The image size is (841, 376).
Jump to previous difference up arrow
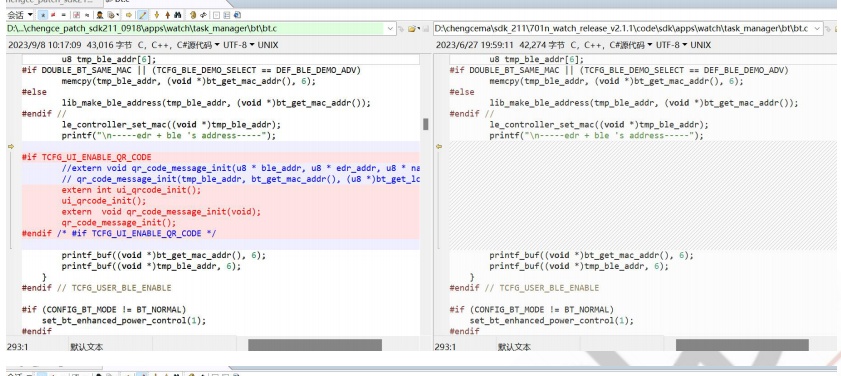click(x=168, y=15)
